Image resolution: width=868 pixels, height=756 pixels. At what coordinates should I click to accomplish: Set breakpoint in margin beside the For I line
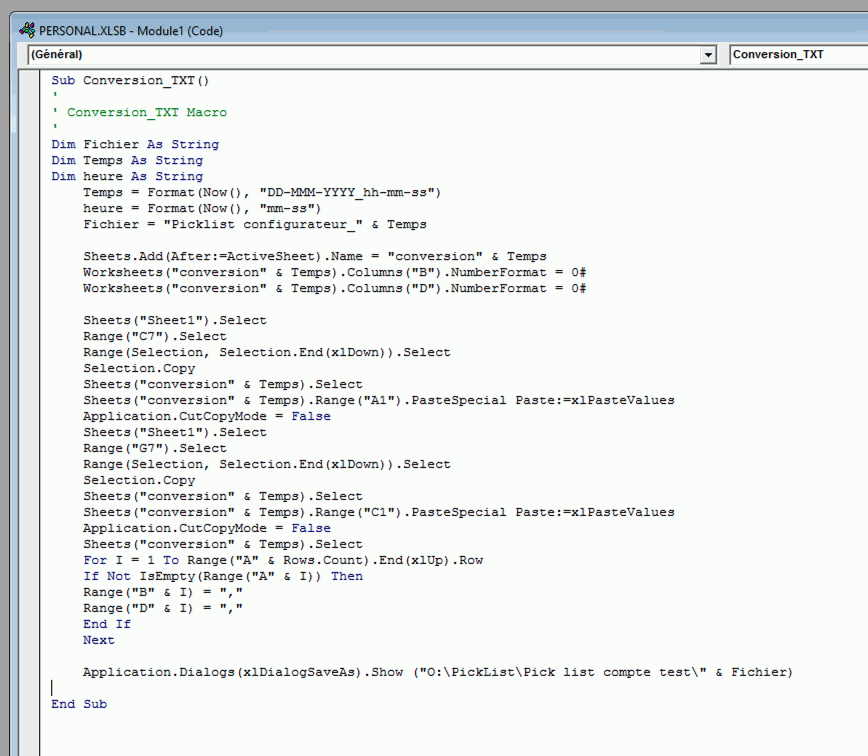click(32, 560)
